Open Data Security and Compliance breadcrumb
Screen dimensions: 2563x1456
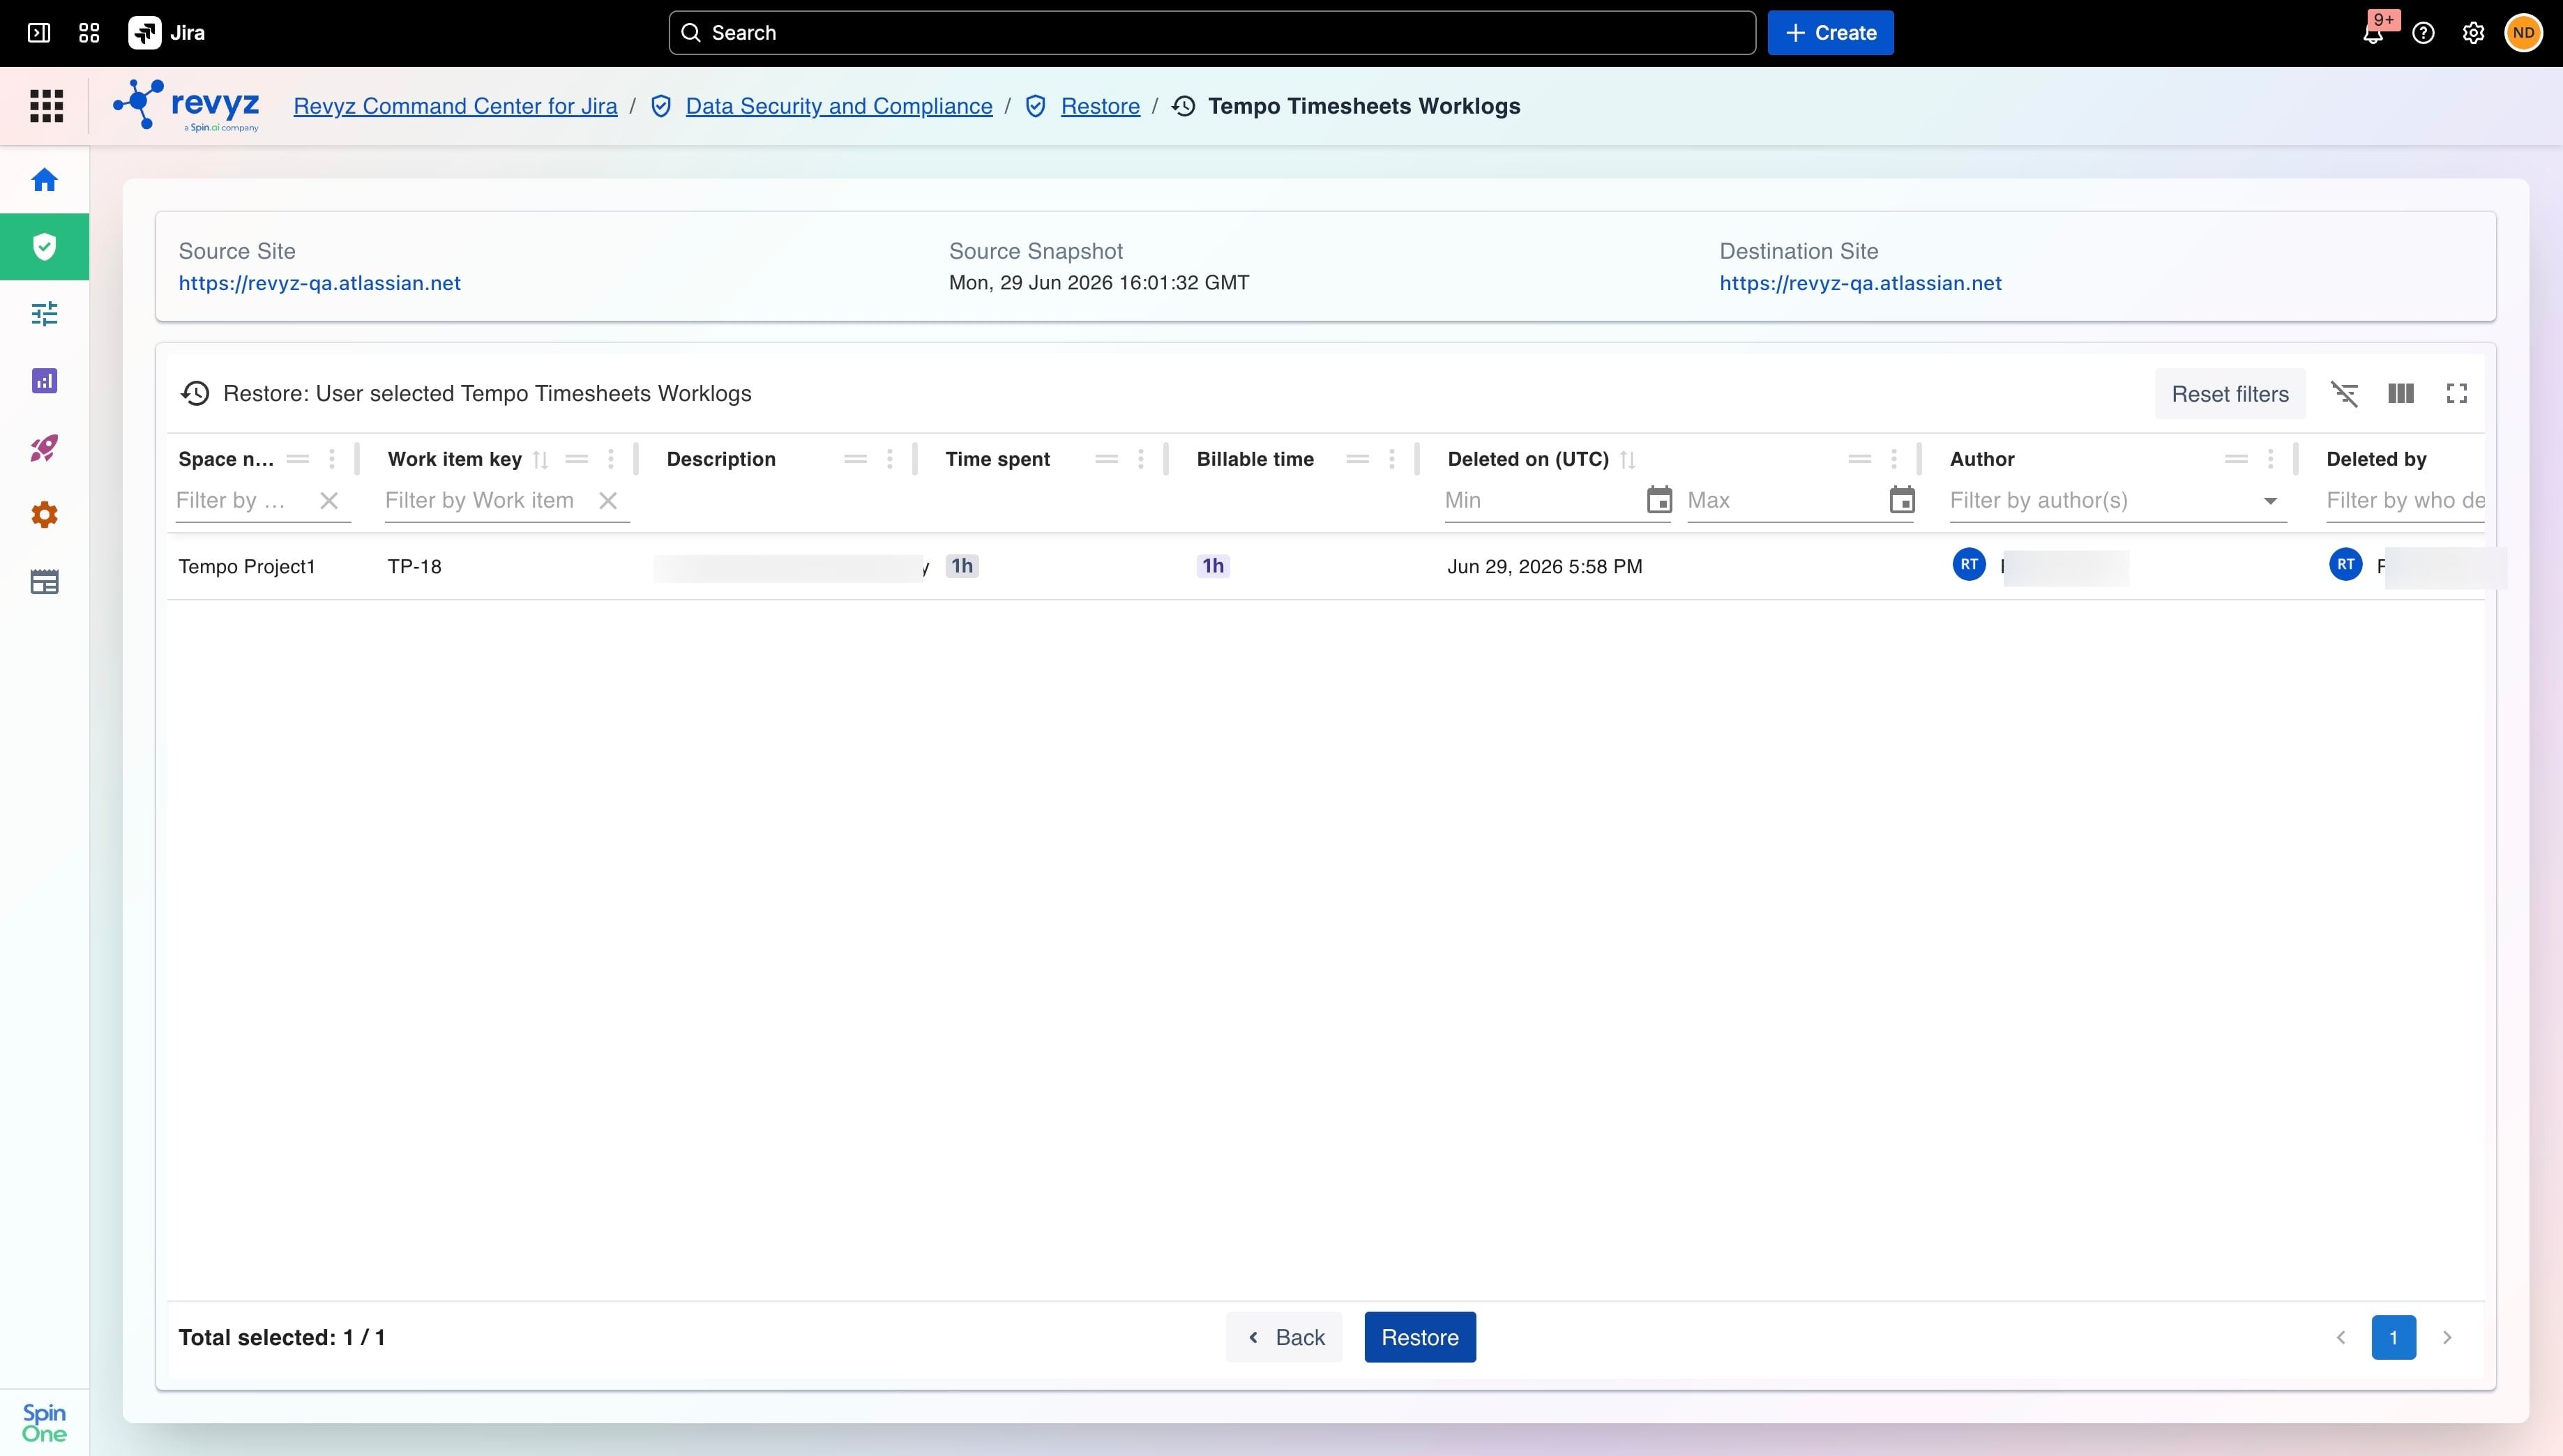pos(839,106)
